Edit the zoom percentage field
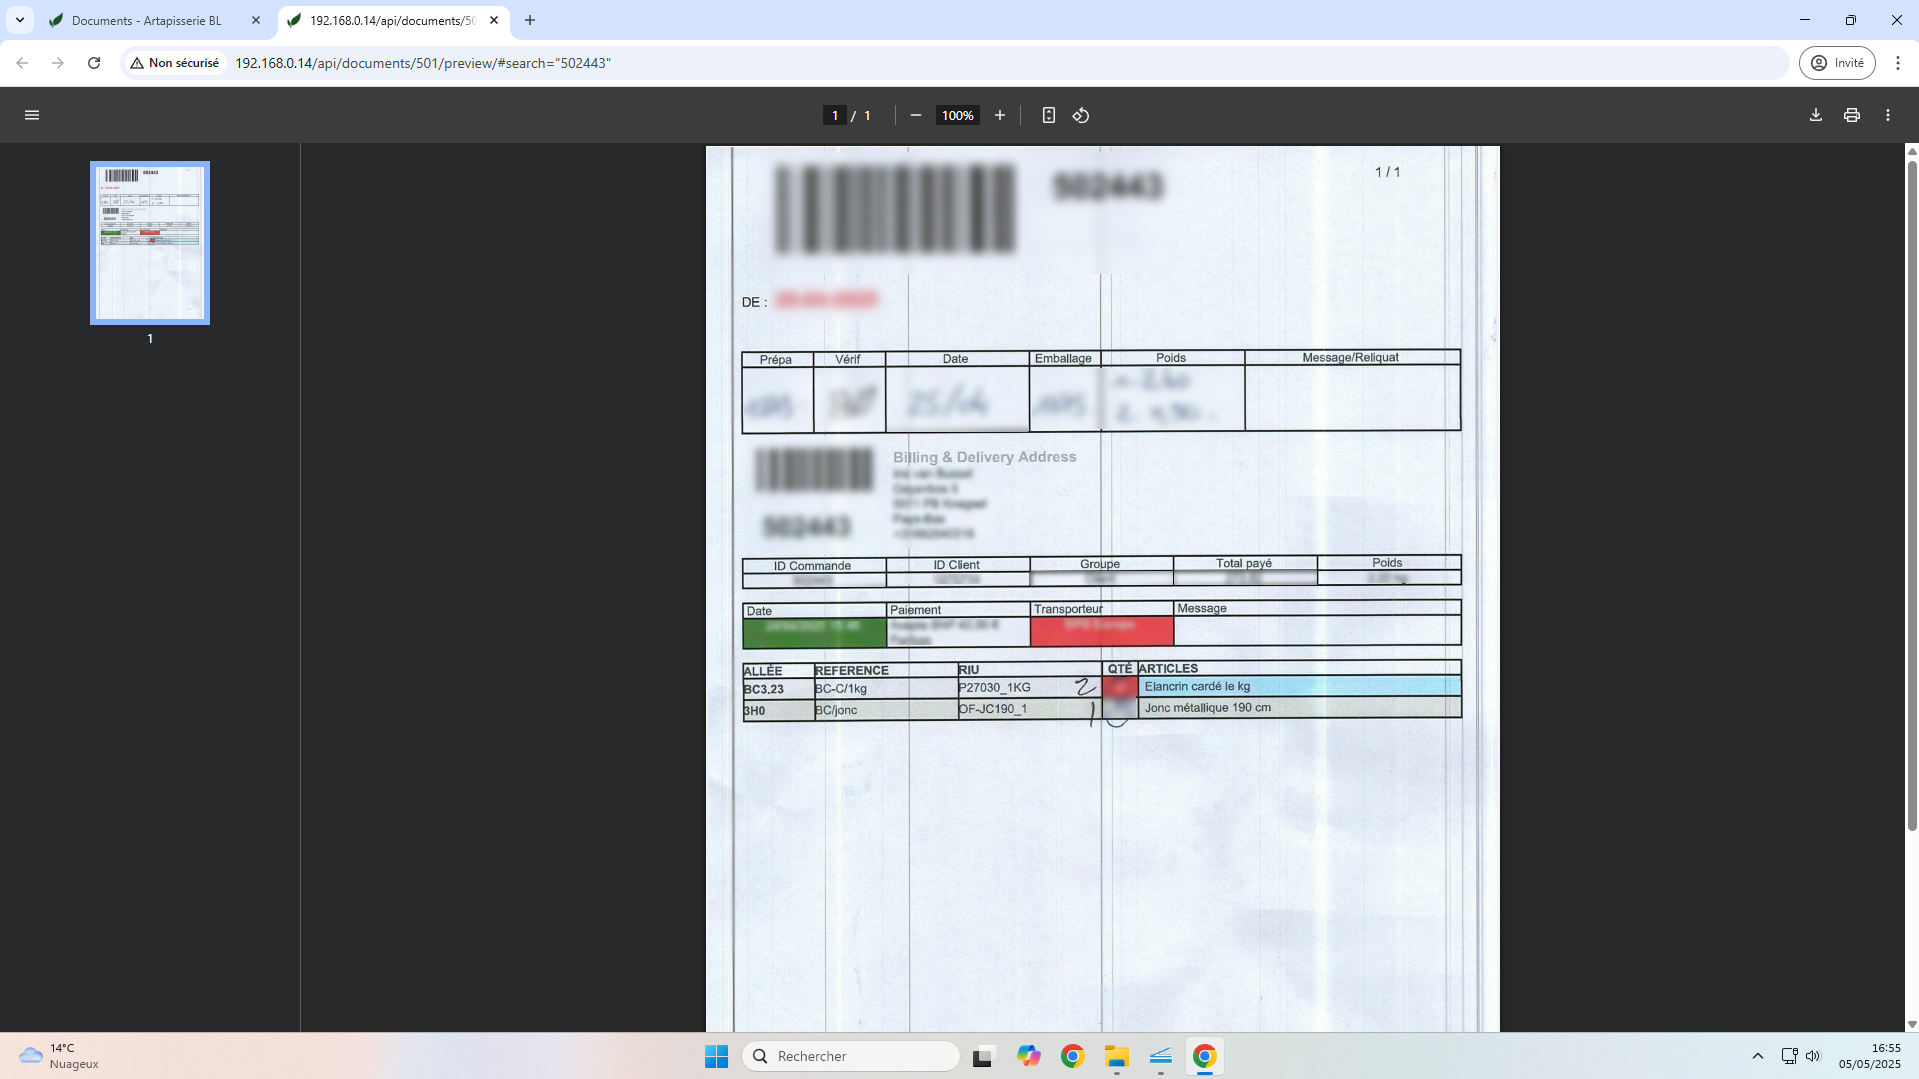Image resolution: width=1919 pixels, height=1079 pixels. 957,115
